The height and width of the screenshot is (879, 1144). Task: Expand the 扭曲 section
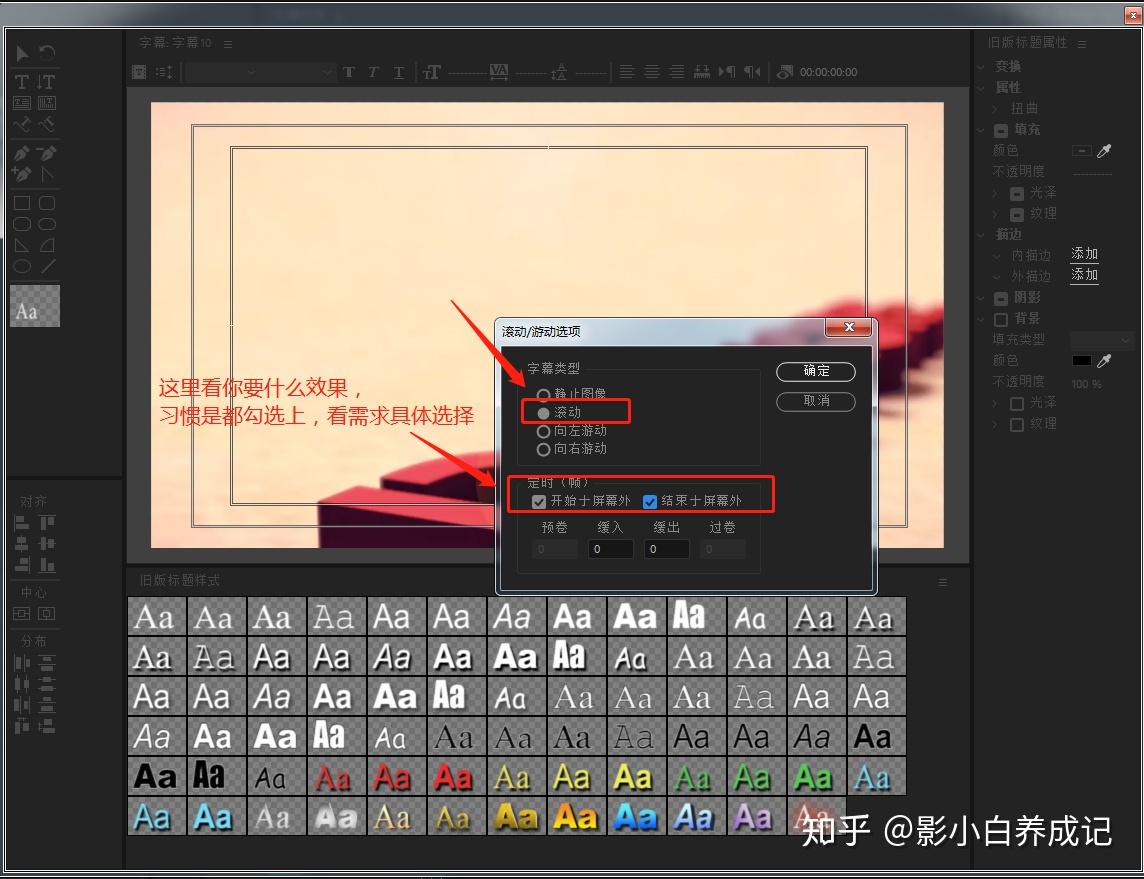pyautogui.click(x=995, y=108)
